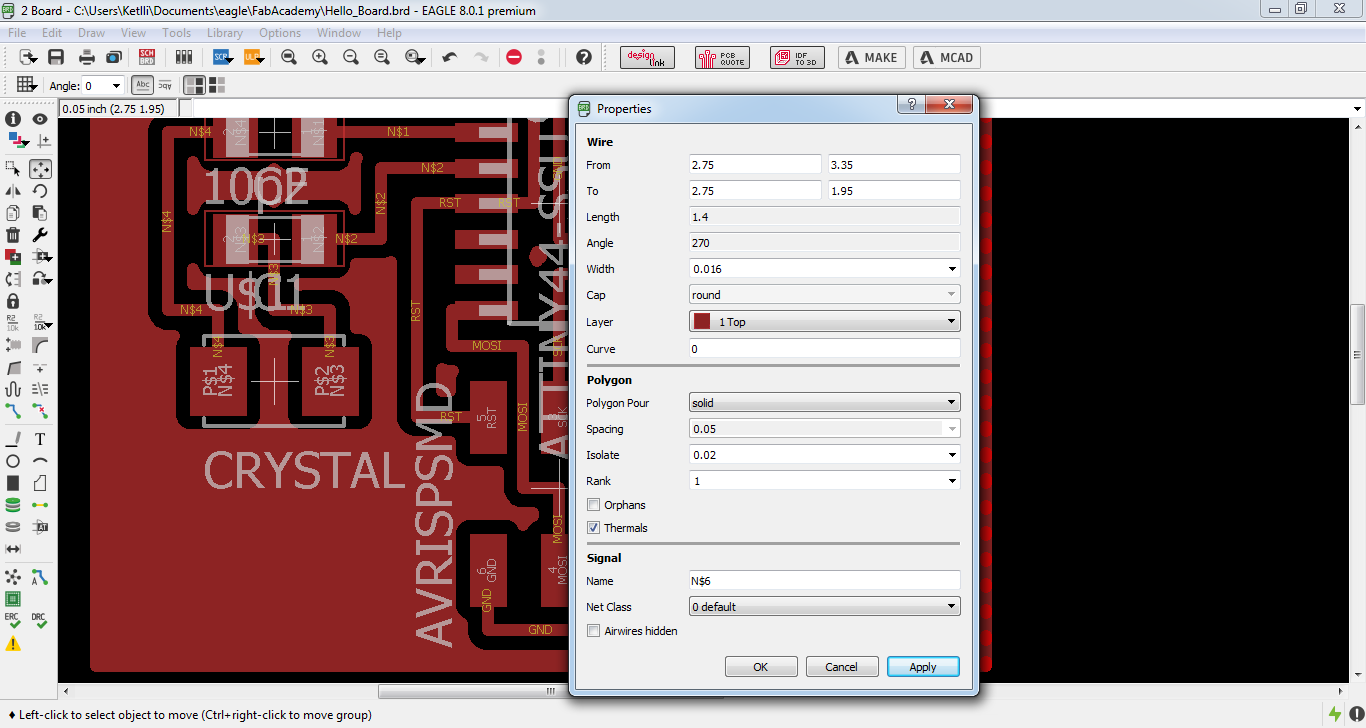Viewport: 1366px width, 728px height.
Task: Select the Group selection tool
Action: (x=13, y=168)
